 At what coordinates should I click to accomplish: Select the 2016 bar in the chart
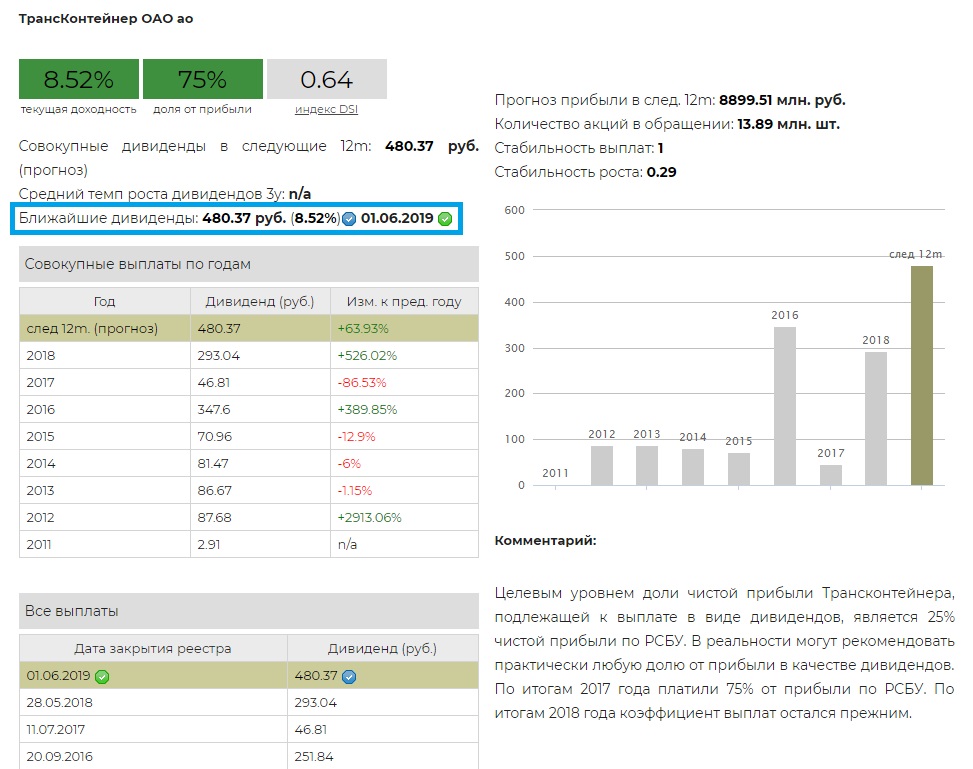(785, 405)
